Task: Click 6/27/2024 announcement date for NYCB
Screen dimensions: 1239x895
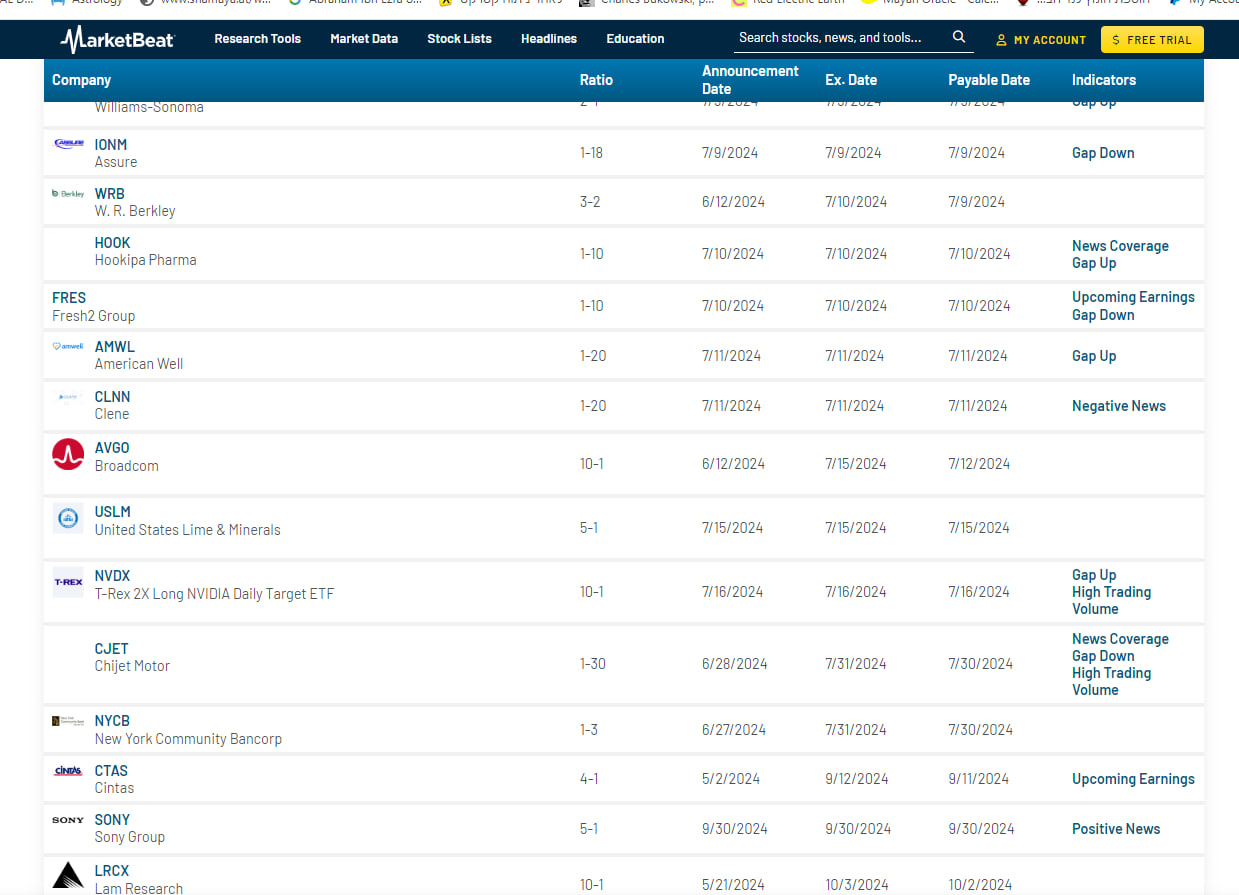Action: click(734, 730)
